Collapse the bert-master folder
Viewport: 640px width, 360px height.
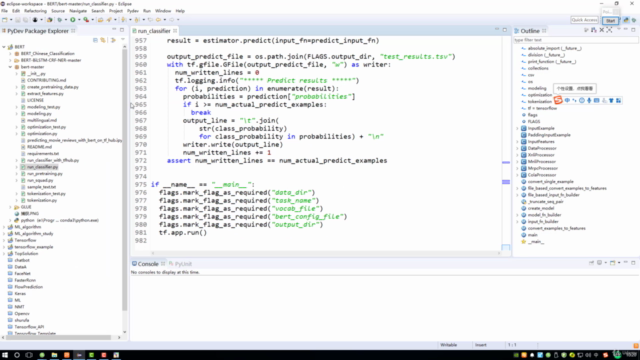pos(10,67)
